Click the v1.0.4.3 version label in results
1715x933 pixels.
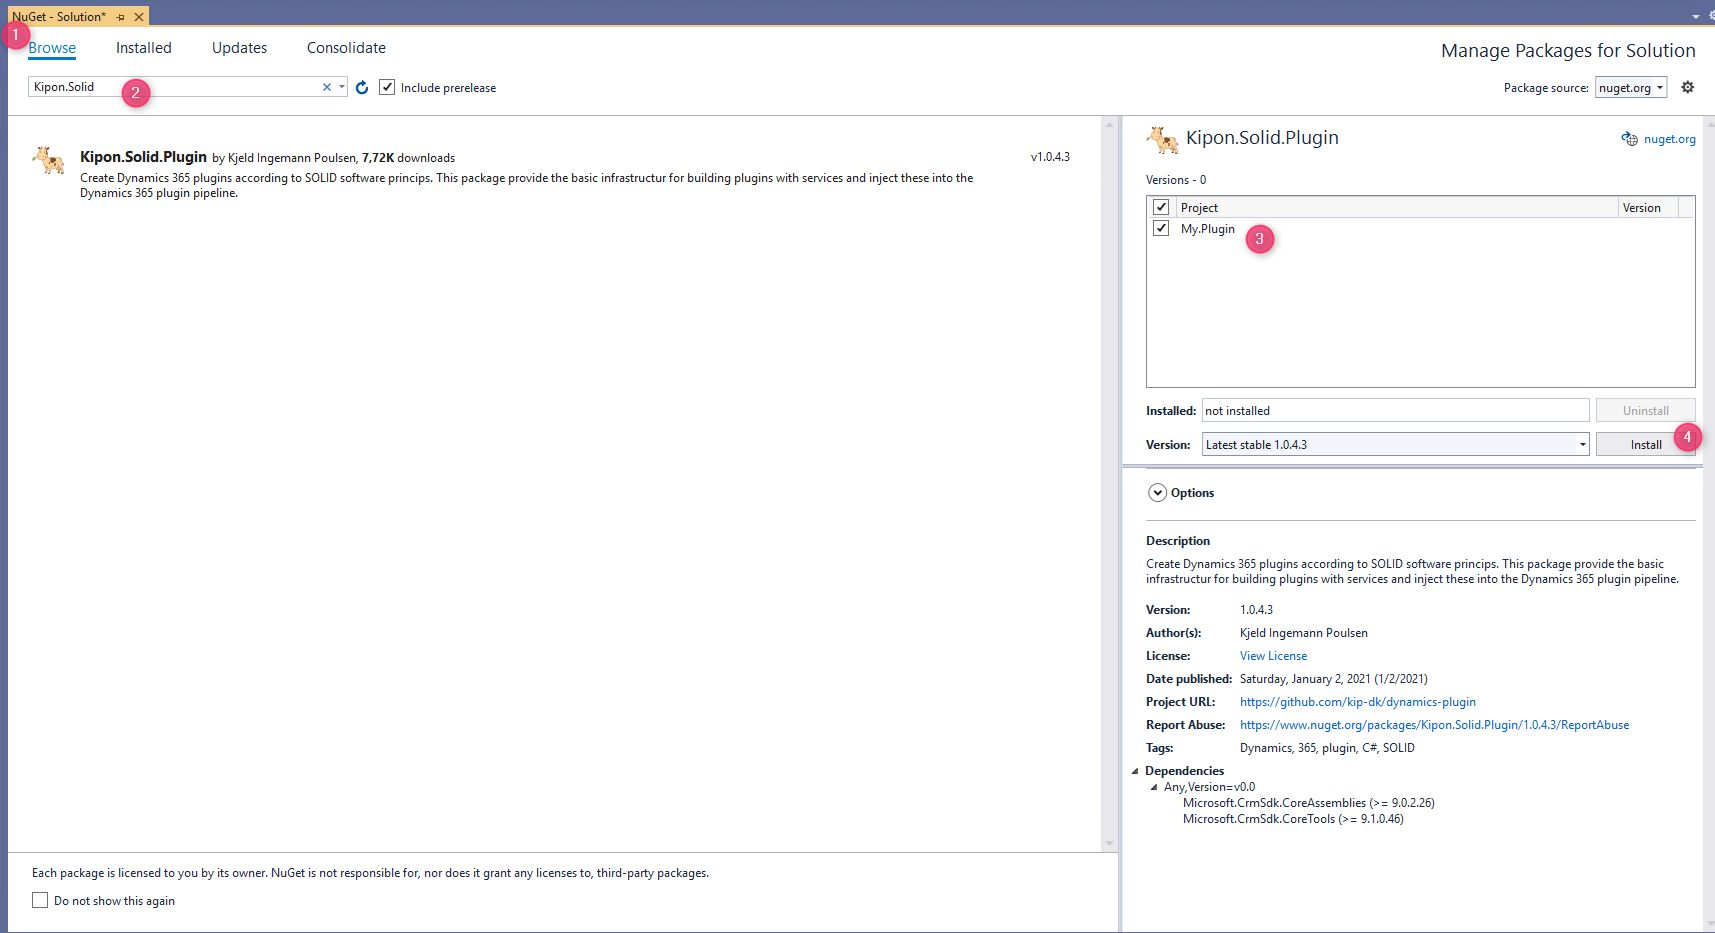pyautogui.click(x=1050, y=157)
